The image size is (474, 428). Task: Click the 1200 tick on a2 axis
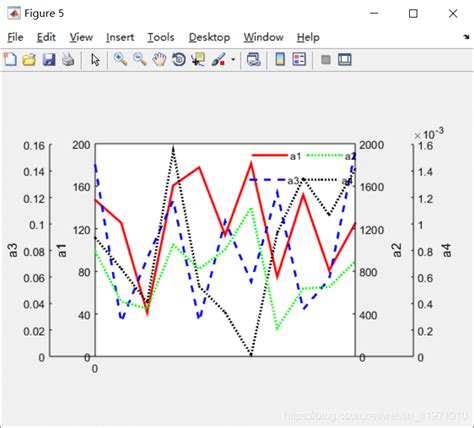point(372,230)
